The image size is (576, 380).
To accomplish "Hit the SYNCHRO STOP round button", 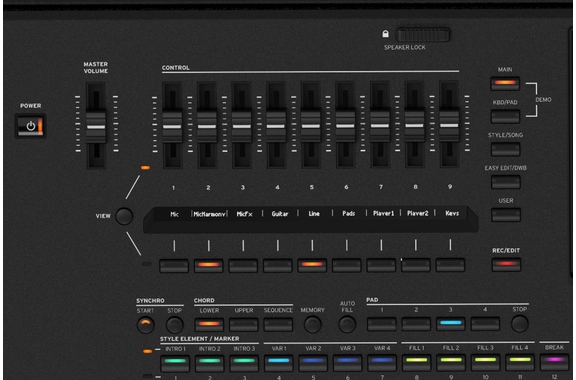I will pyautogui.click(x=174, y=325).
